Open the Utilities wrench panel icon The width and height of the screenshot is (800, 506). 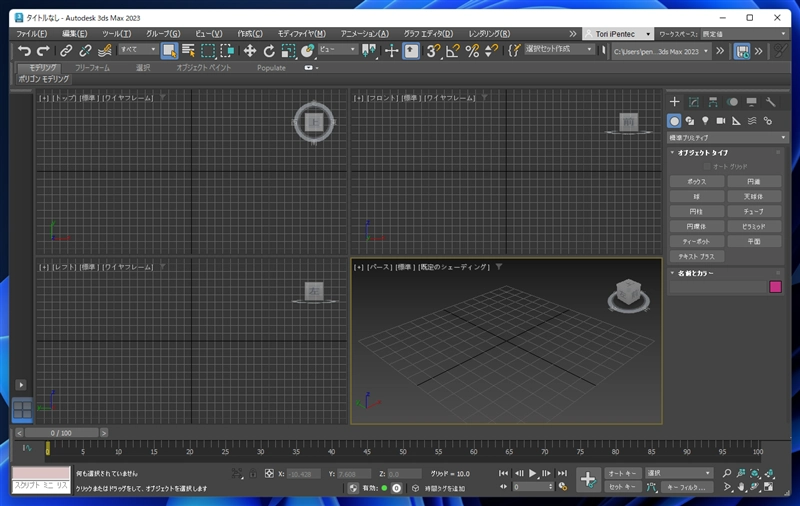770,102
